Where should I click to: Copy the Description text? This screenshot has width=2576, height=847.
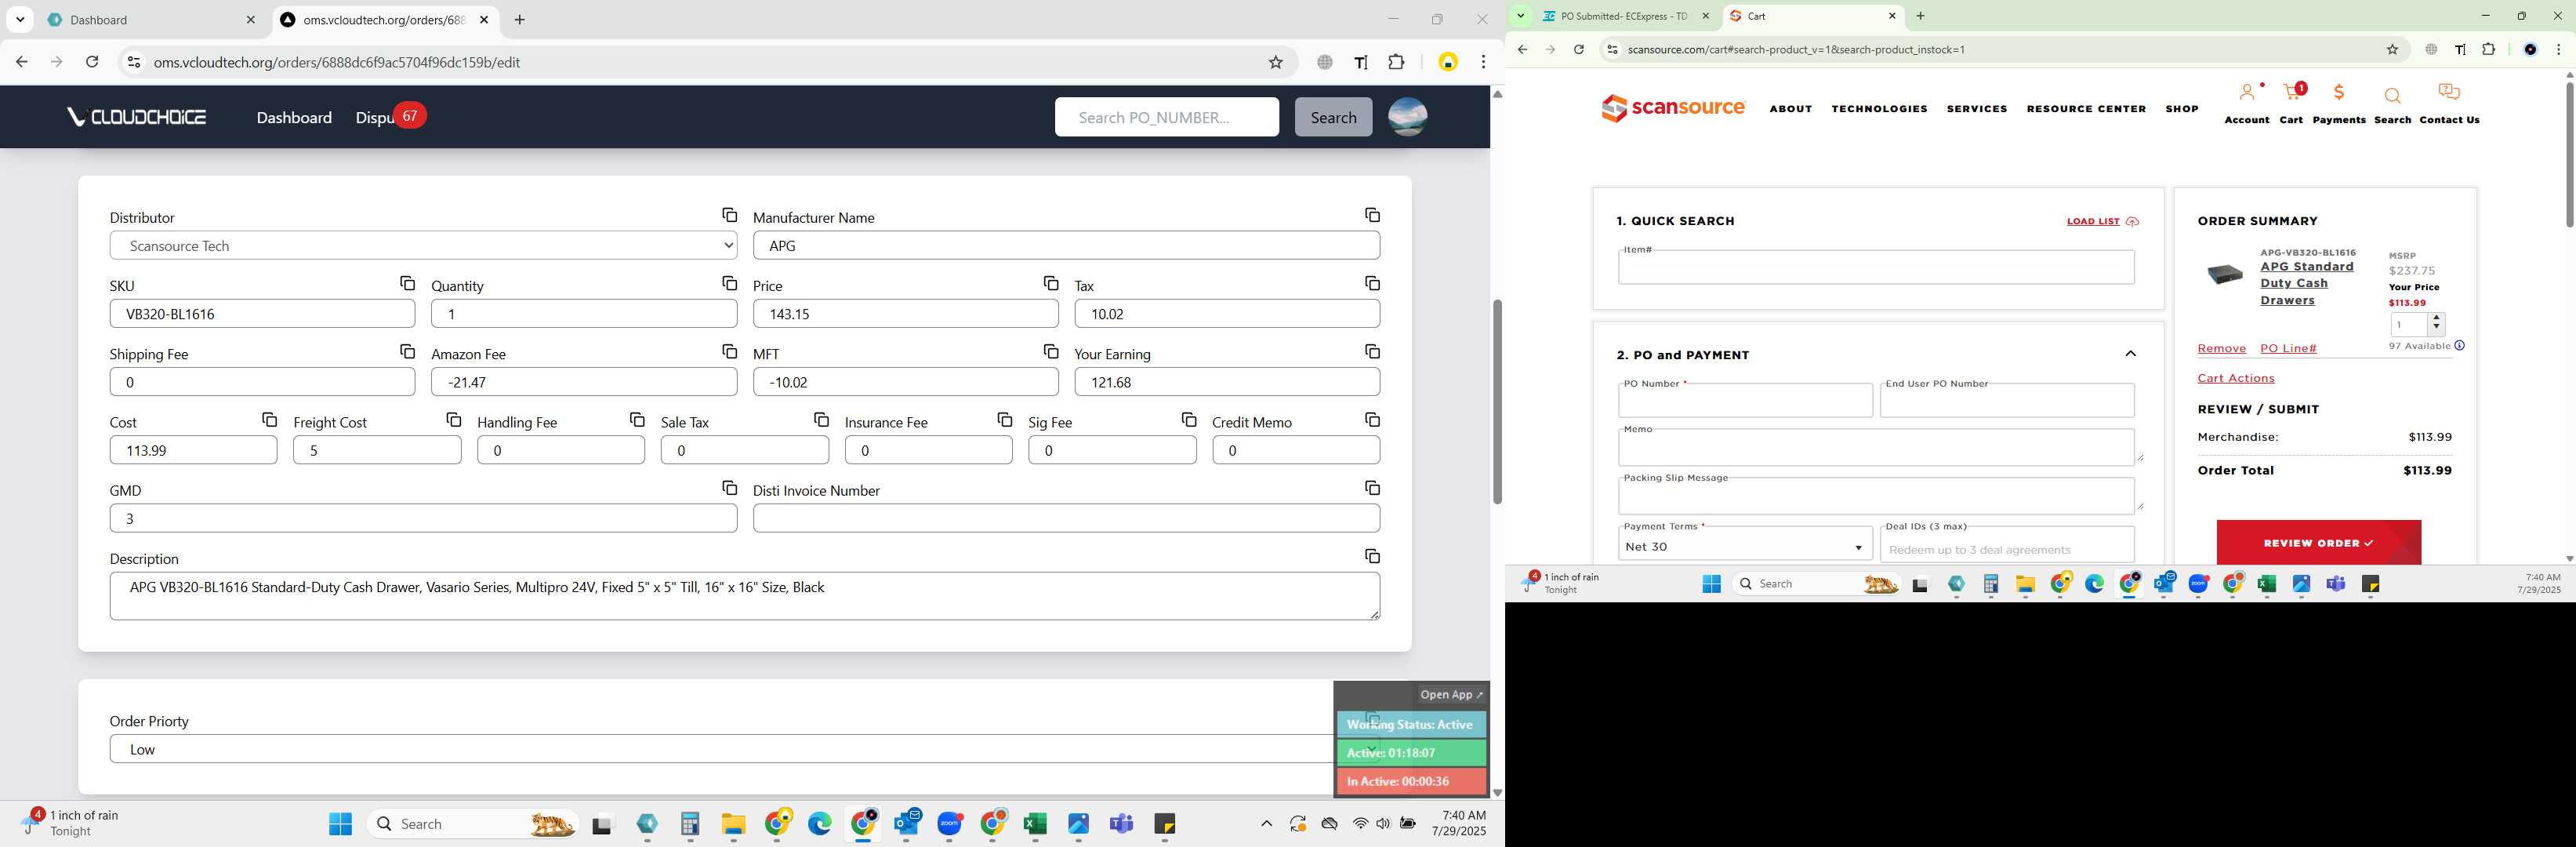coord(1372,556)
